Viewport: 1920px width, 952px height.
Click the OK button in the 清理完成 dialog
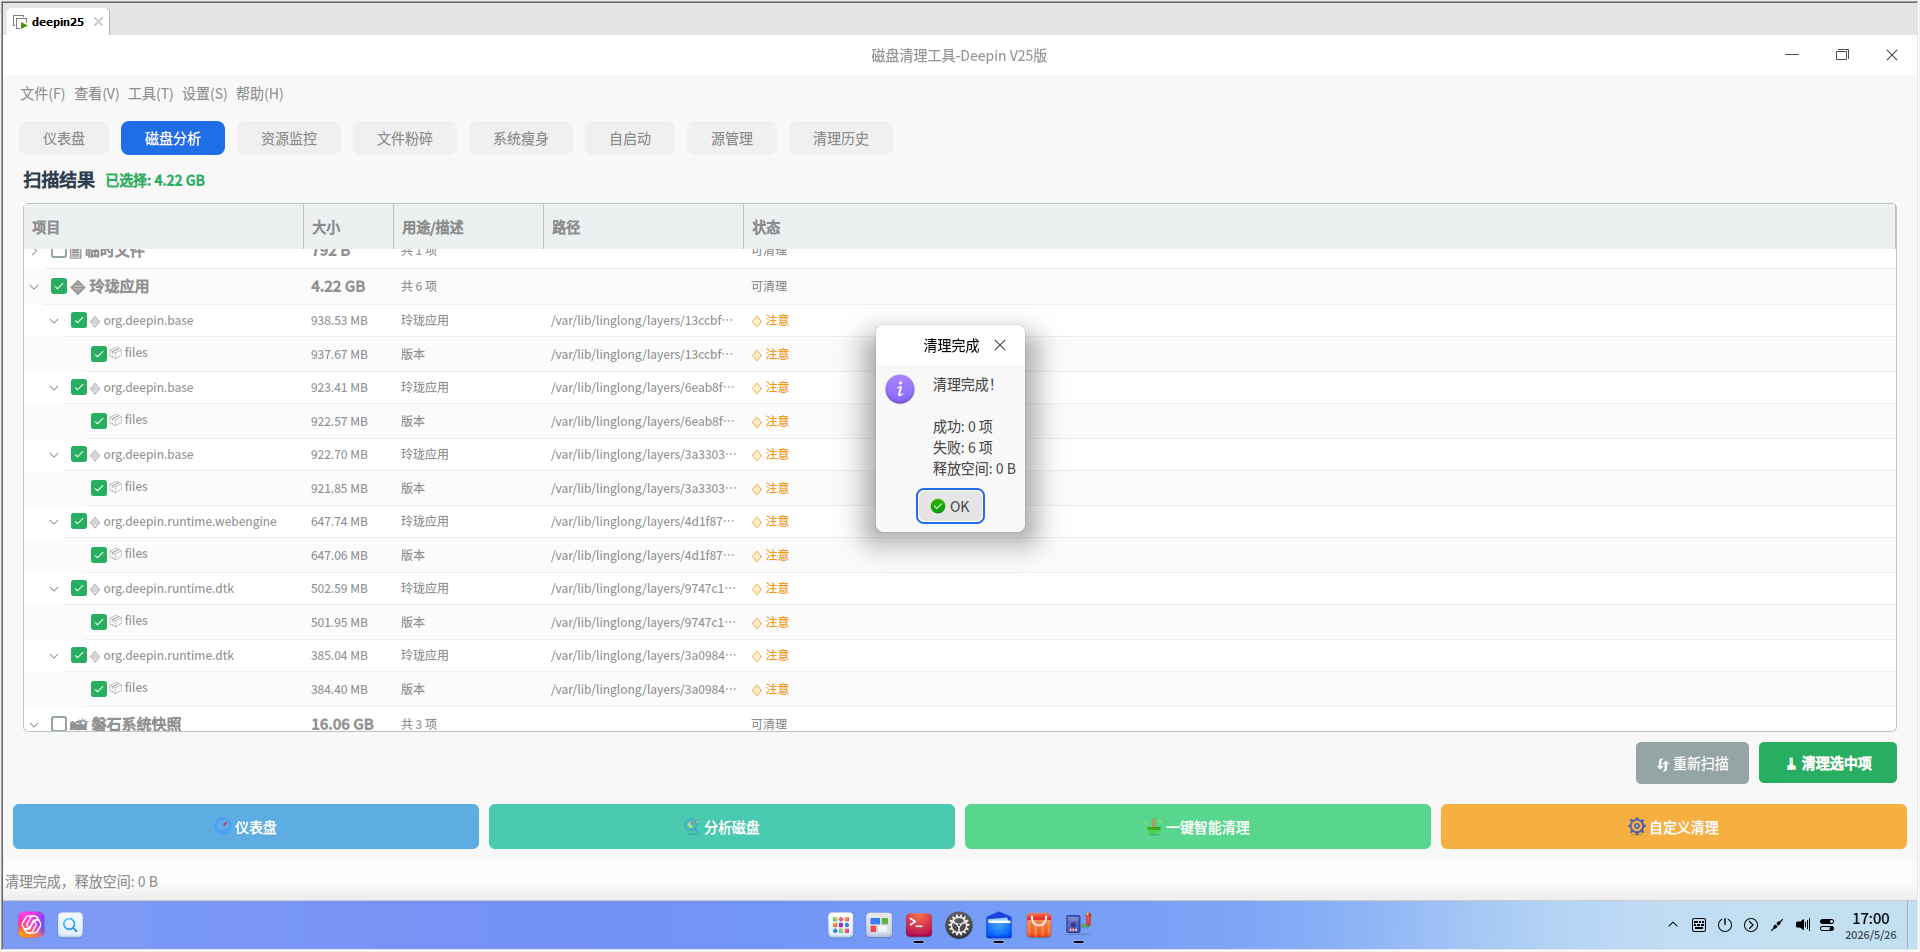[x=950, y=506]
